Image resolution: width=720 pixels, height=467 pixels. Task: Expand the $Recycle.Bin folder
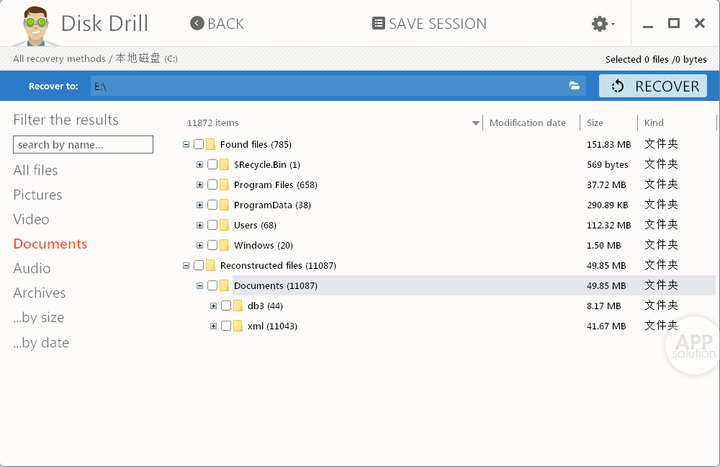pos(200,165)
